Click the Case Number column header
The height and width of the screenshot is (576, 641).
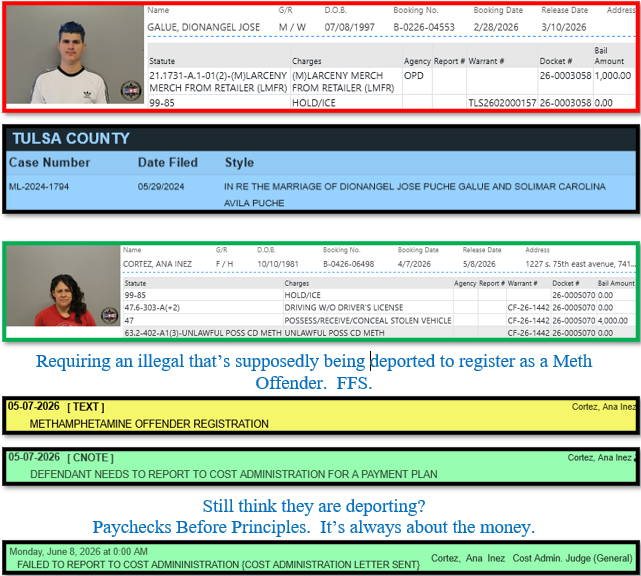pyautogui.click(x=49, y=163)
